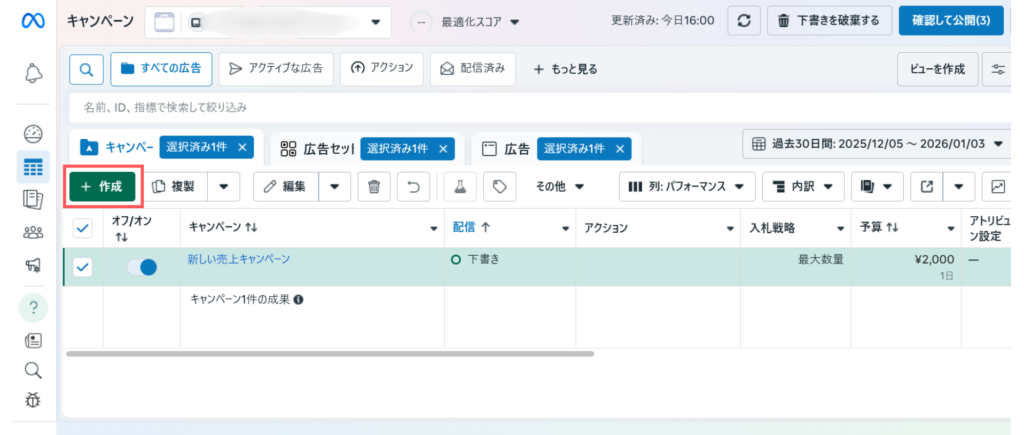The width and height of the screenshot is (1024, 435).
Task: Open the キャンペーン column header dropdown
Action: (x=434, y=229)
